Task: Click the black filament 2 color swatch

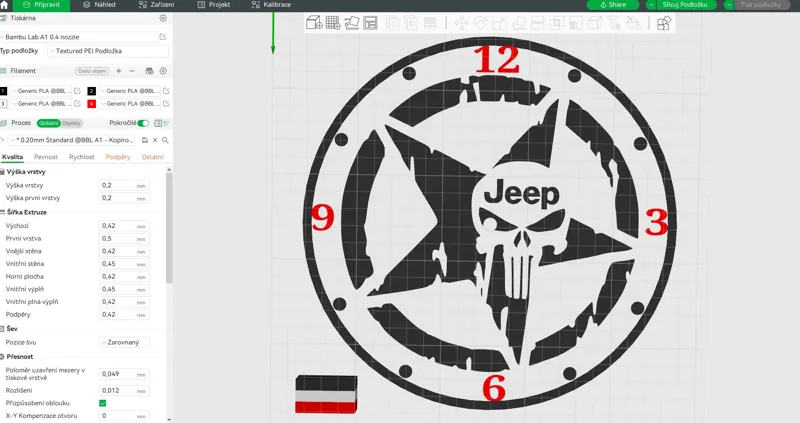Action: (x=92, y=91)
